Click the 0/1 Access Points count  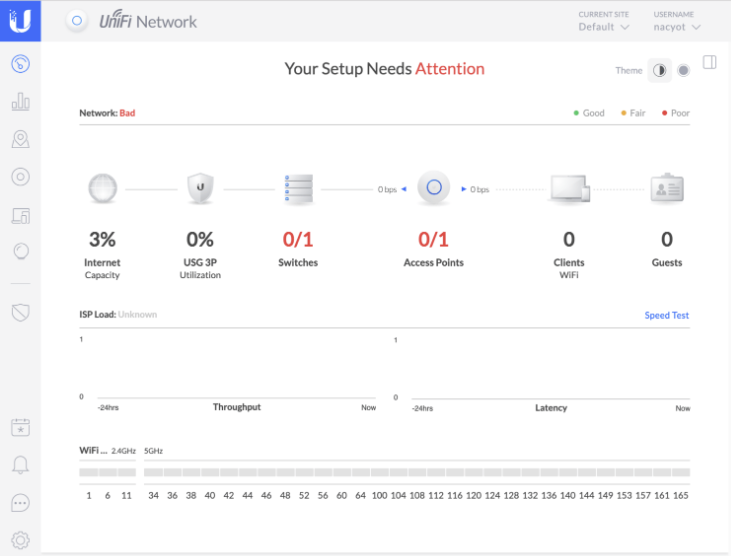(434, 240)
